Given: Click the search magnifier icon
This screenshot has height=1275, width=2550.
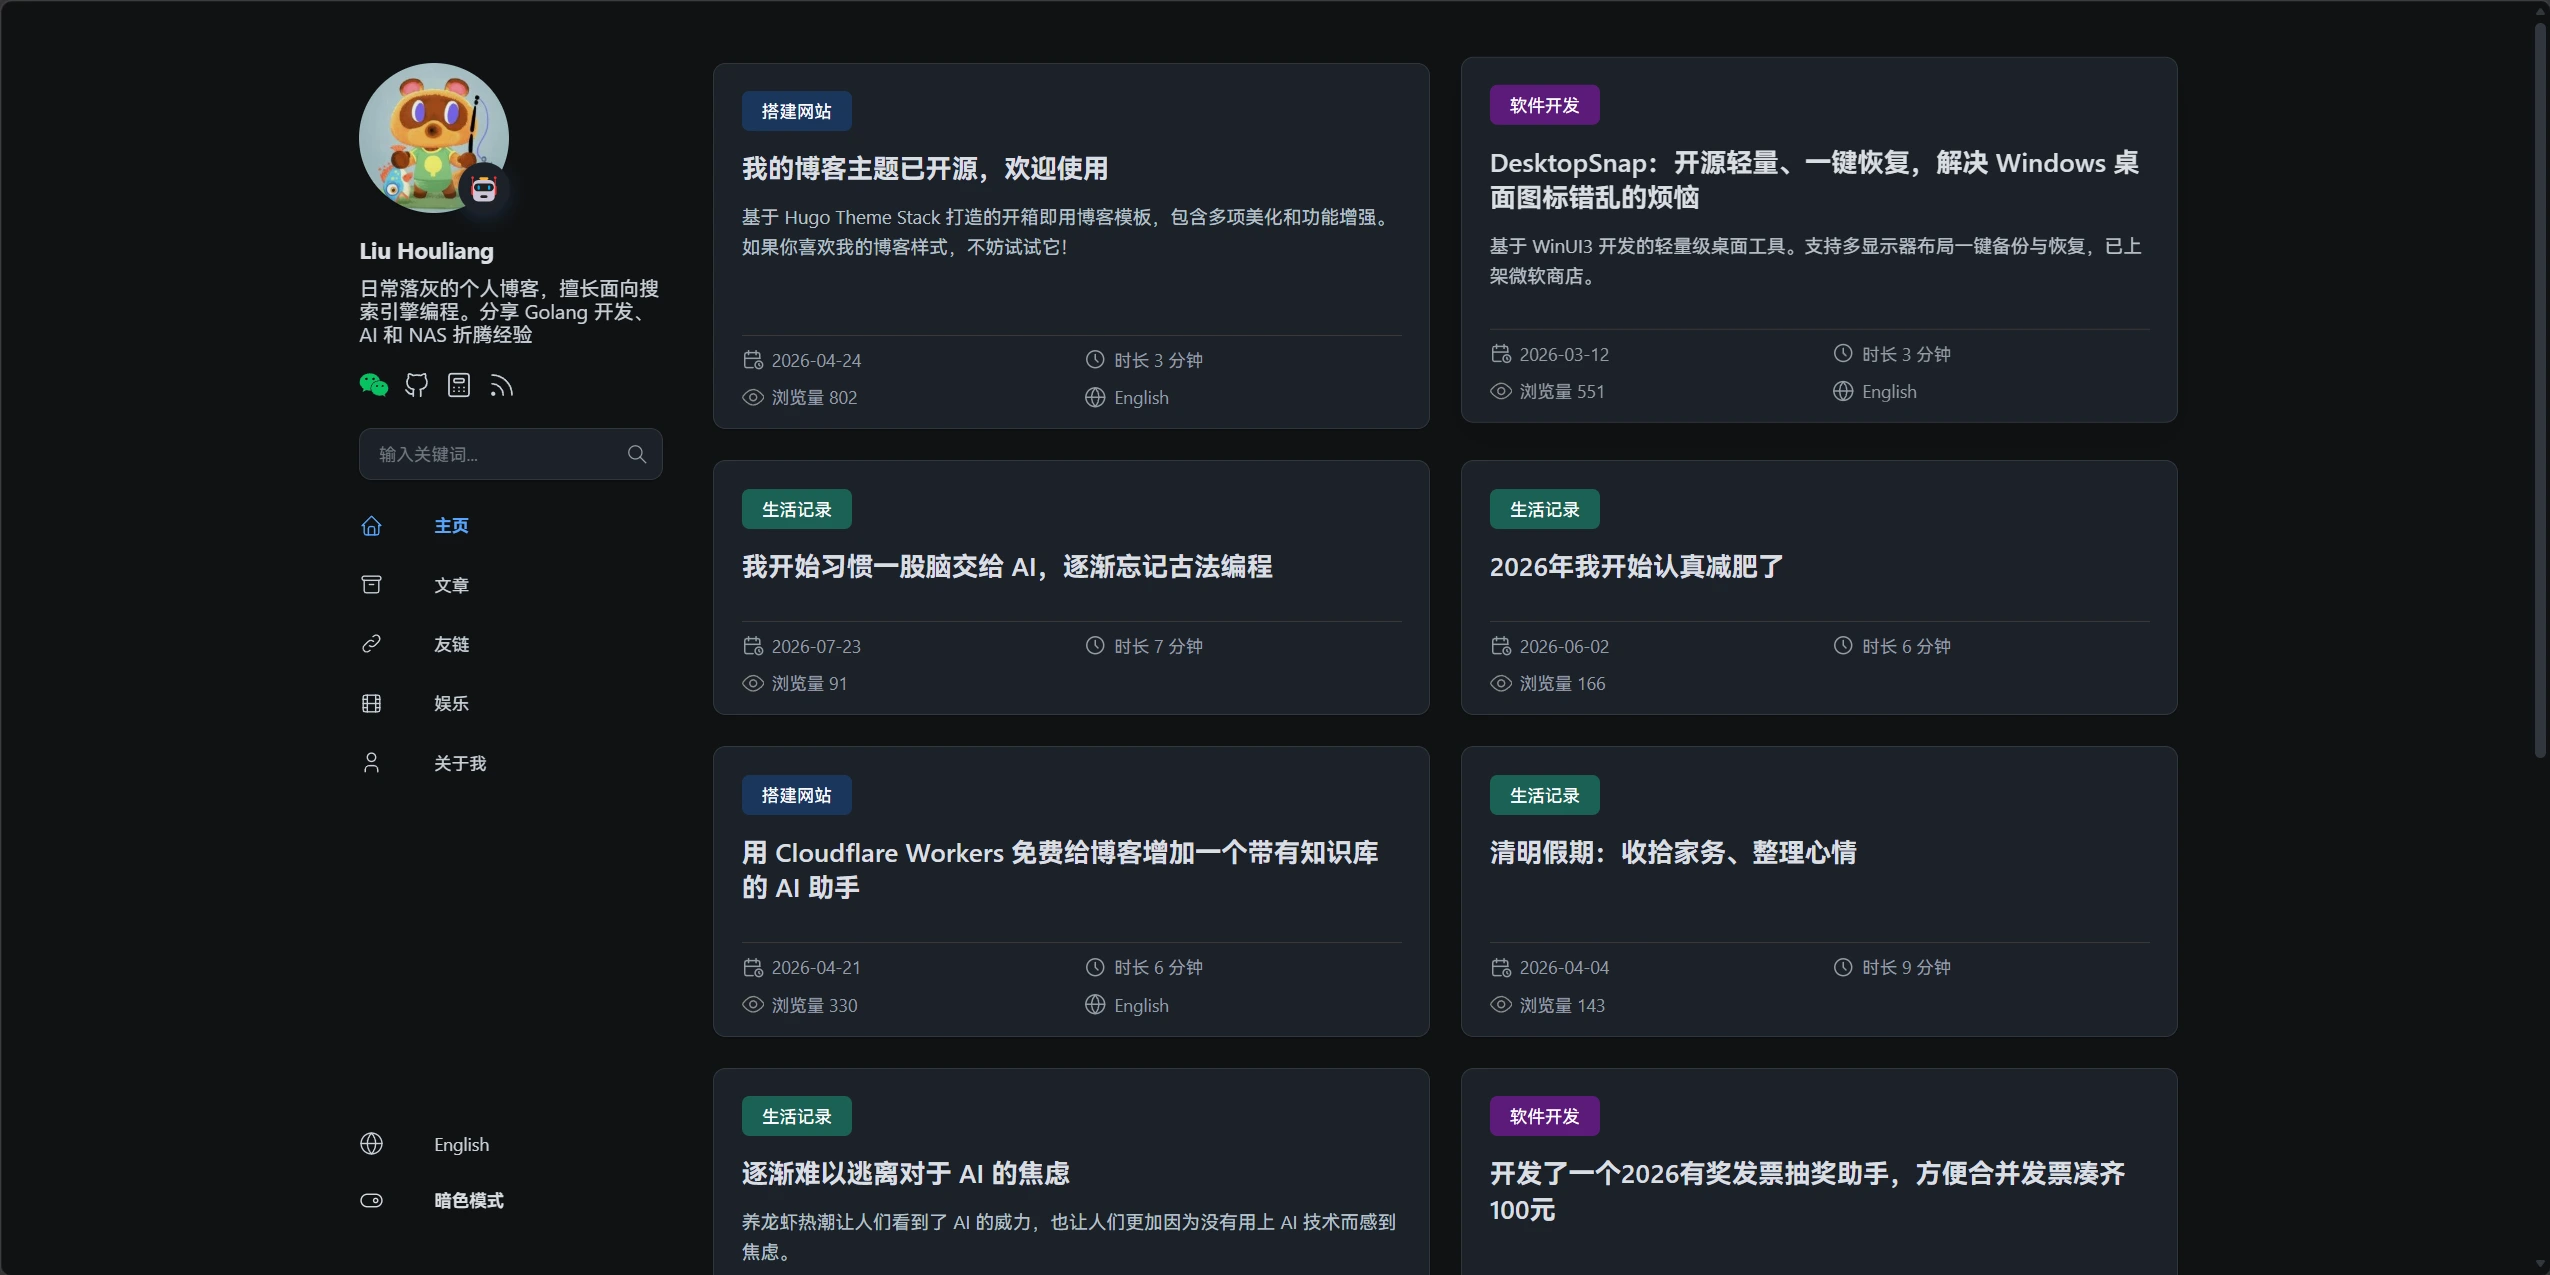Looking at the screenshot, I should (637, 454).
